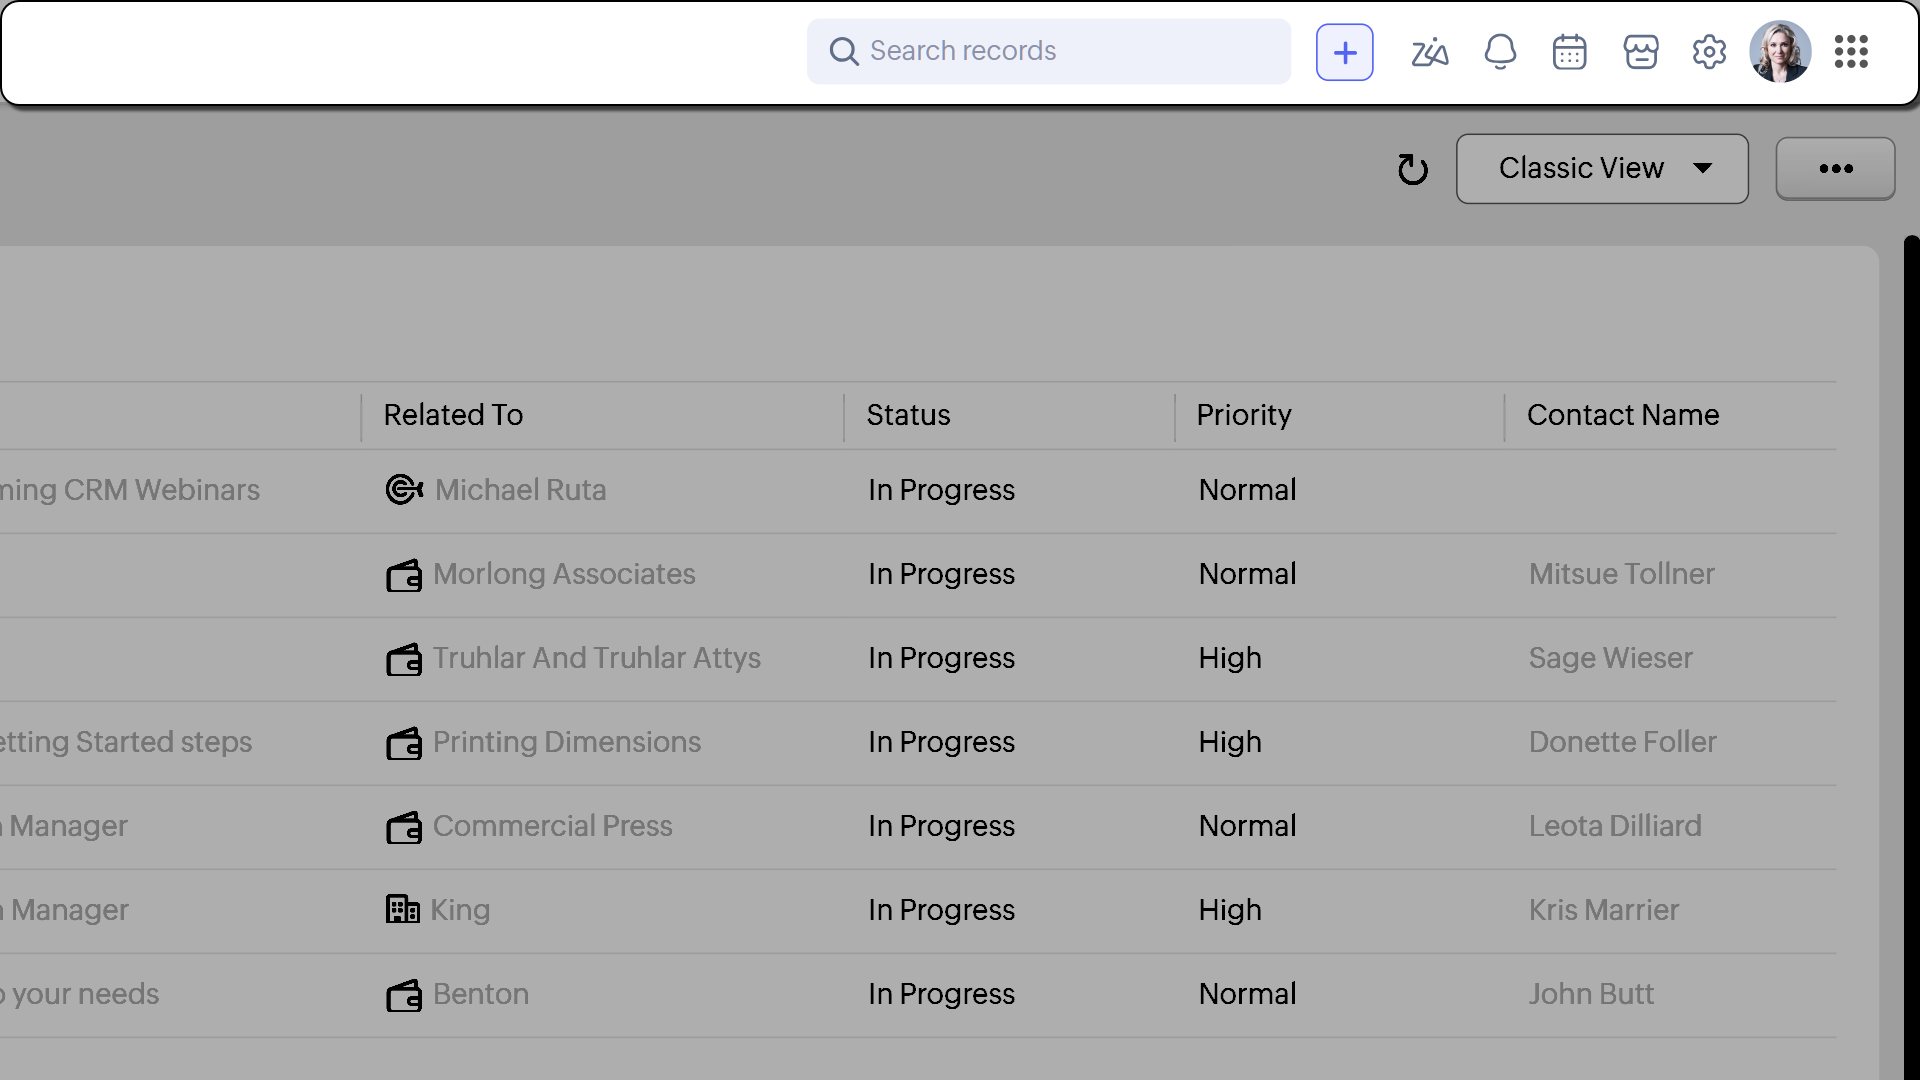Open the notifications bell
The height and width of the screenshot is (1080, 1920).
point(1500,52)
